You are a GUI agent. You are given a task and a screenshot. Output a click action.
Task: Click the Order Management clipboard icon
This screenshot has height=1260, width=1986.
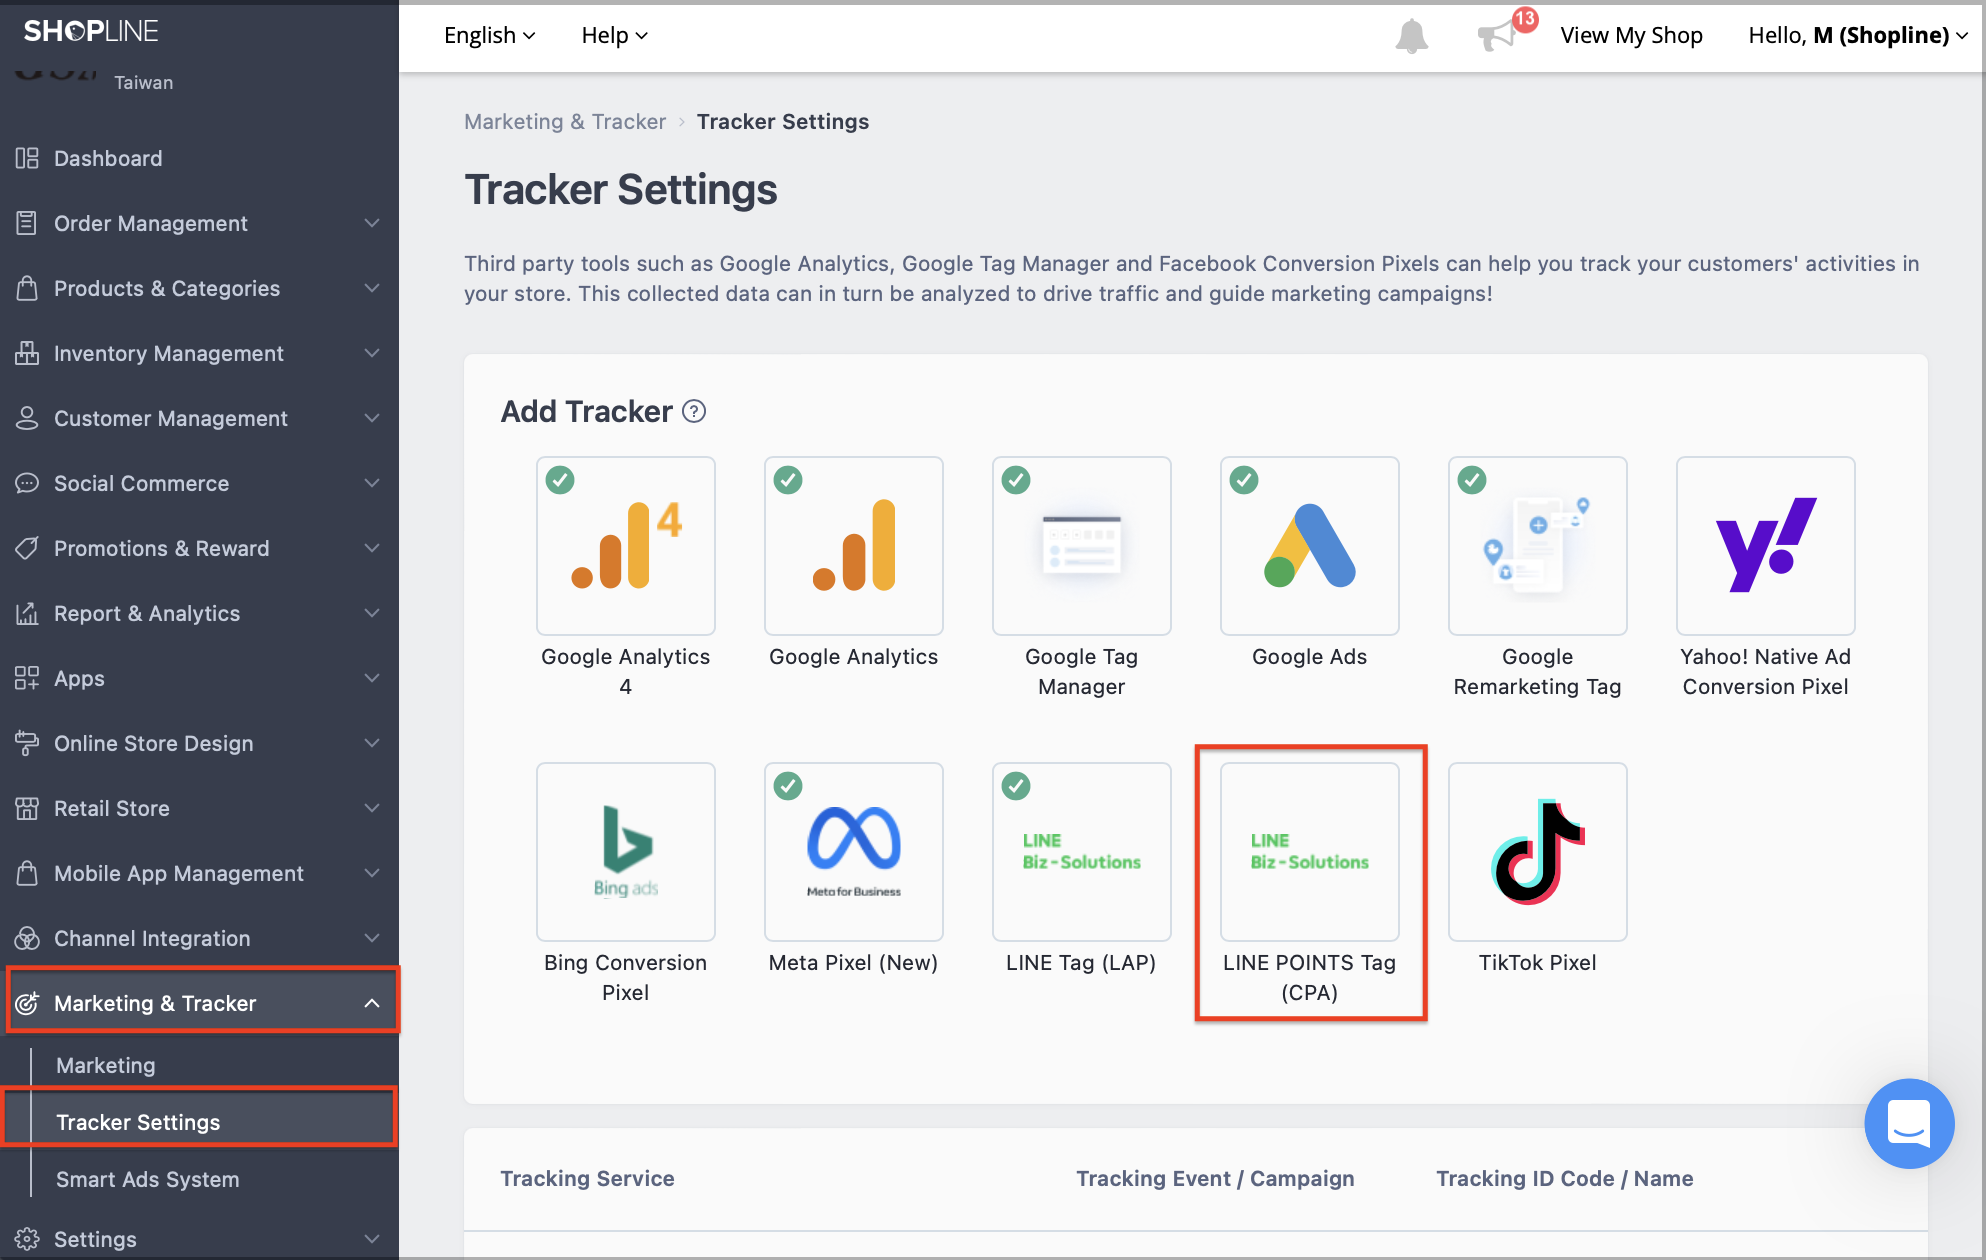pos(27,223)
